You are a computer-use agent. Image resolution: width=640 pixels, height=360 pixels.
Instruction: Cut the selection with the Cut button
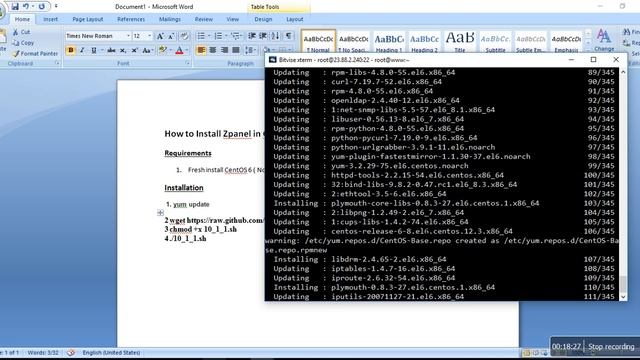[21, 32]
